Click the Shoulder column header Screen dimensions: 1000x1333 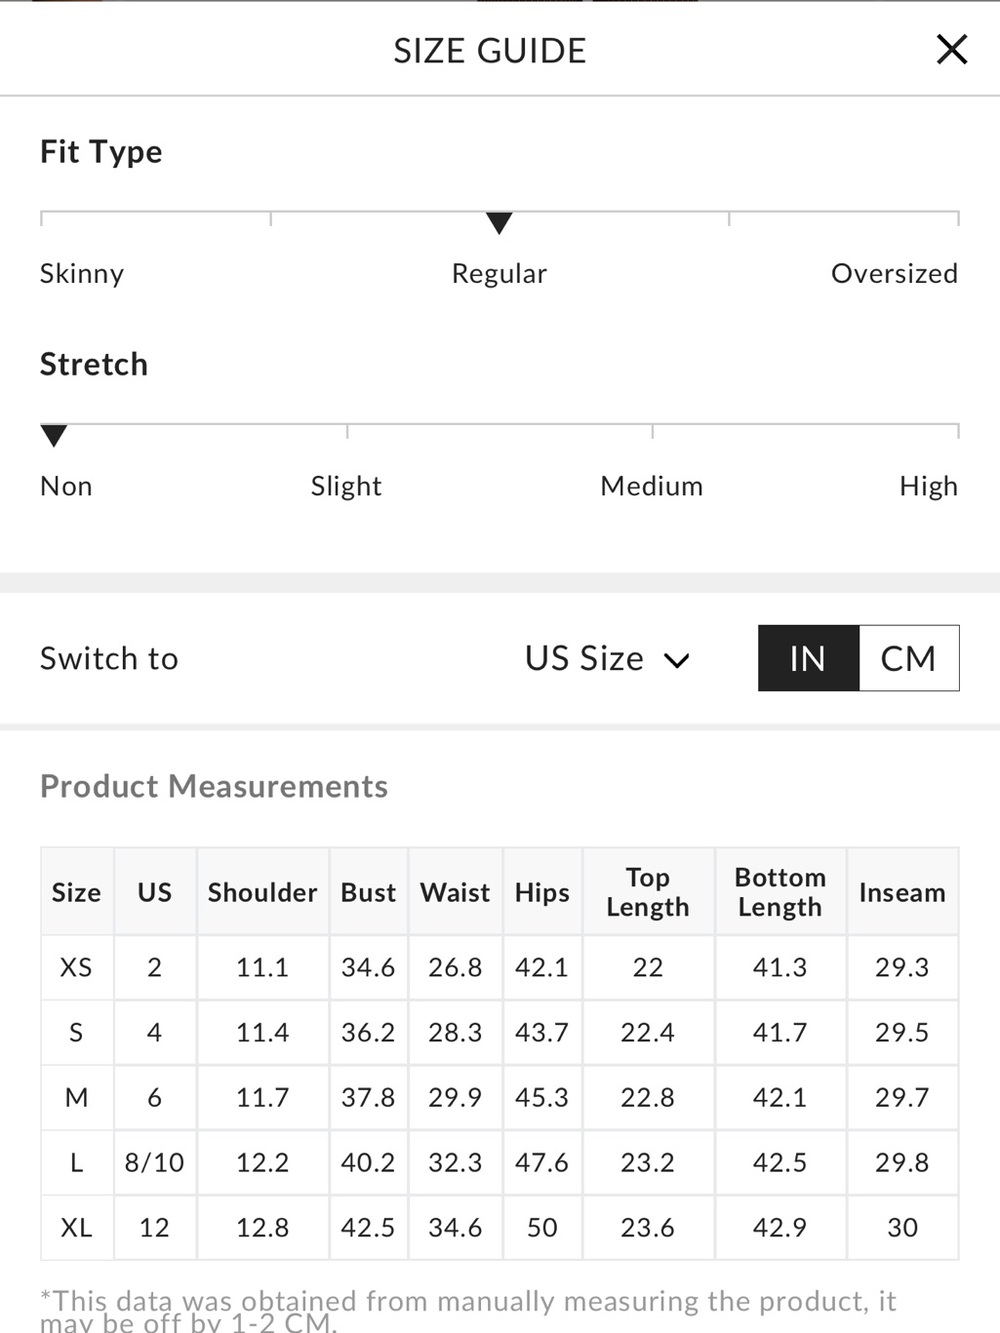[263, 892]
